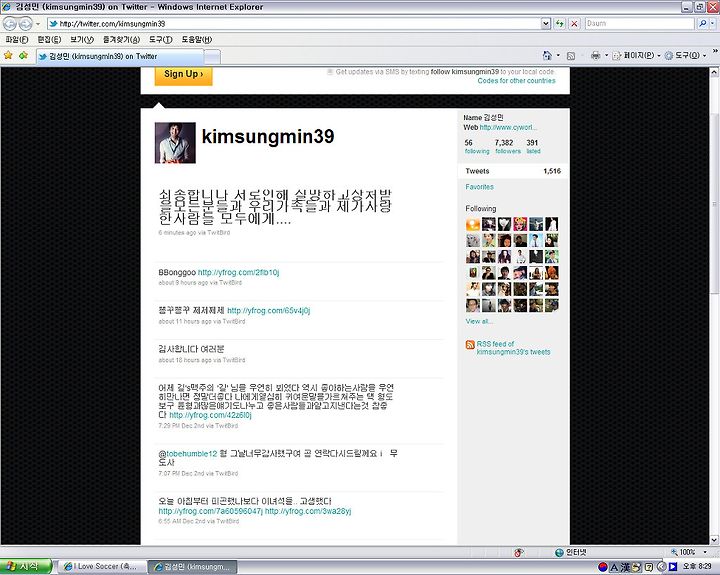Screen dimensions: 720x575
Task: Click the Home toolbar icon
Action: [x=547, y=56]
